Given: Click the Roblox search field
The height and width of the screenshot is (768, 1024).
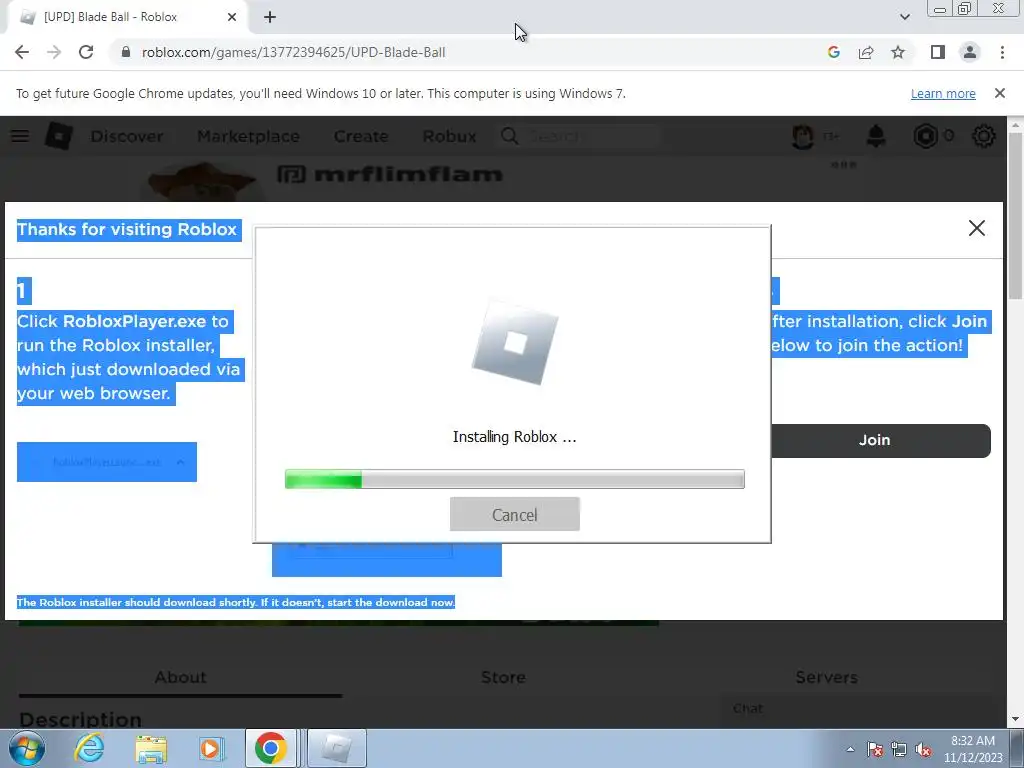Looking at the screenshot, I should point(581,136).
